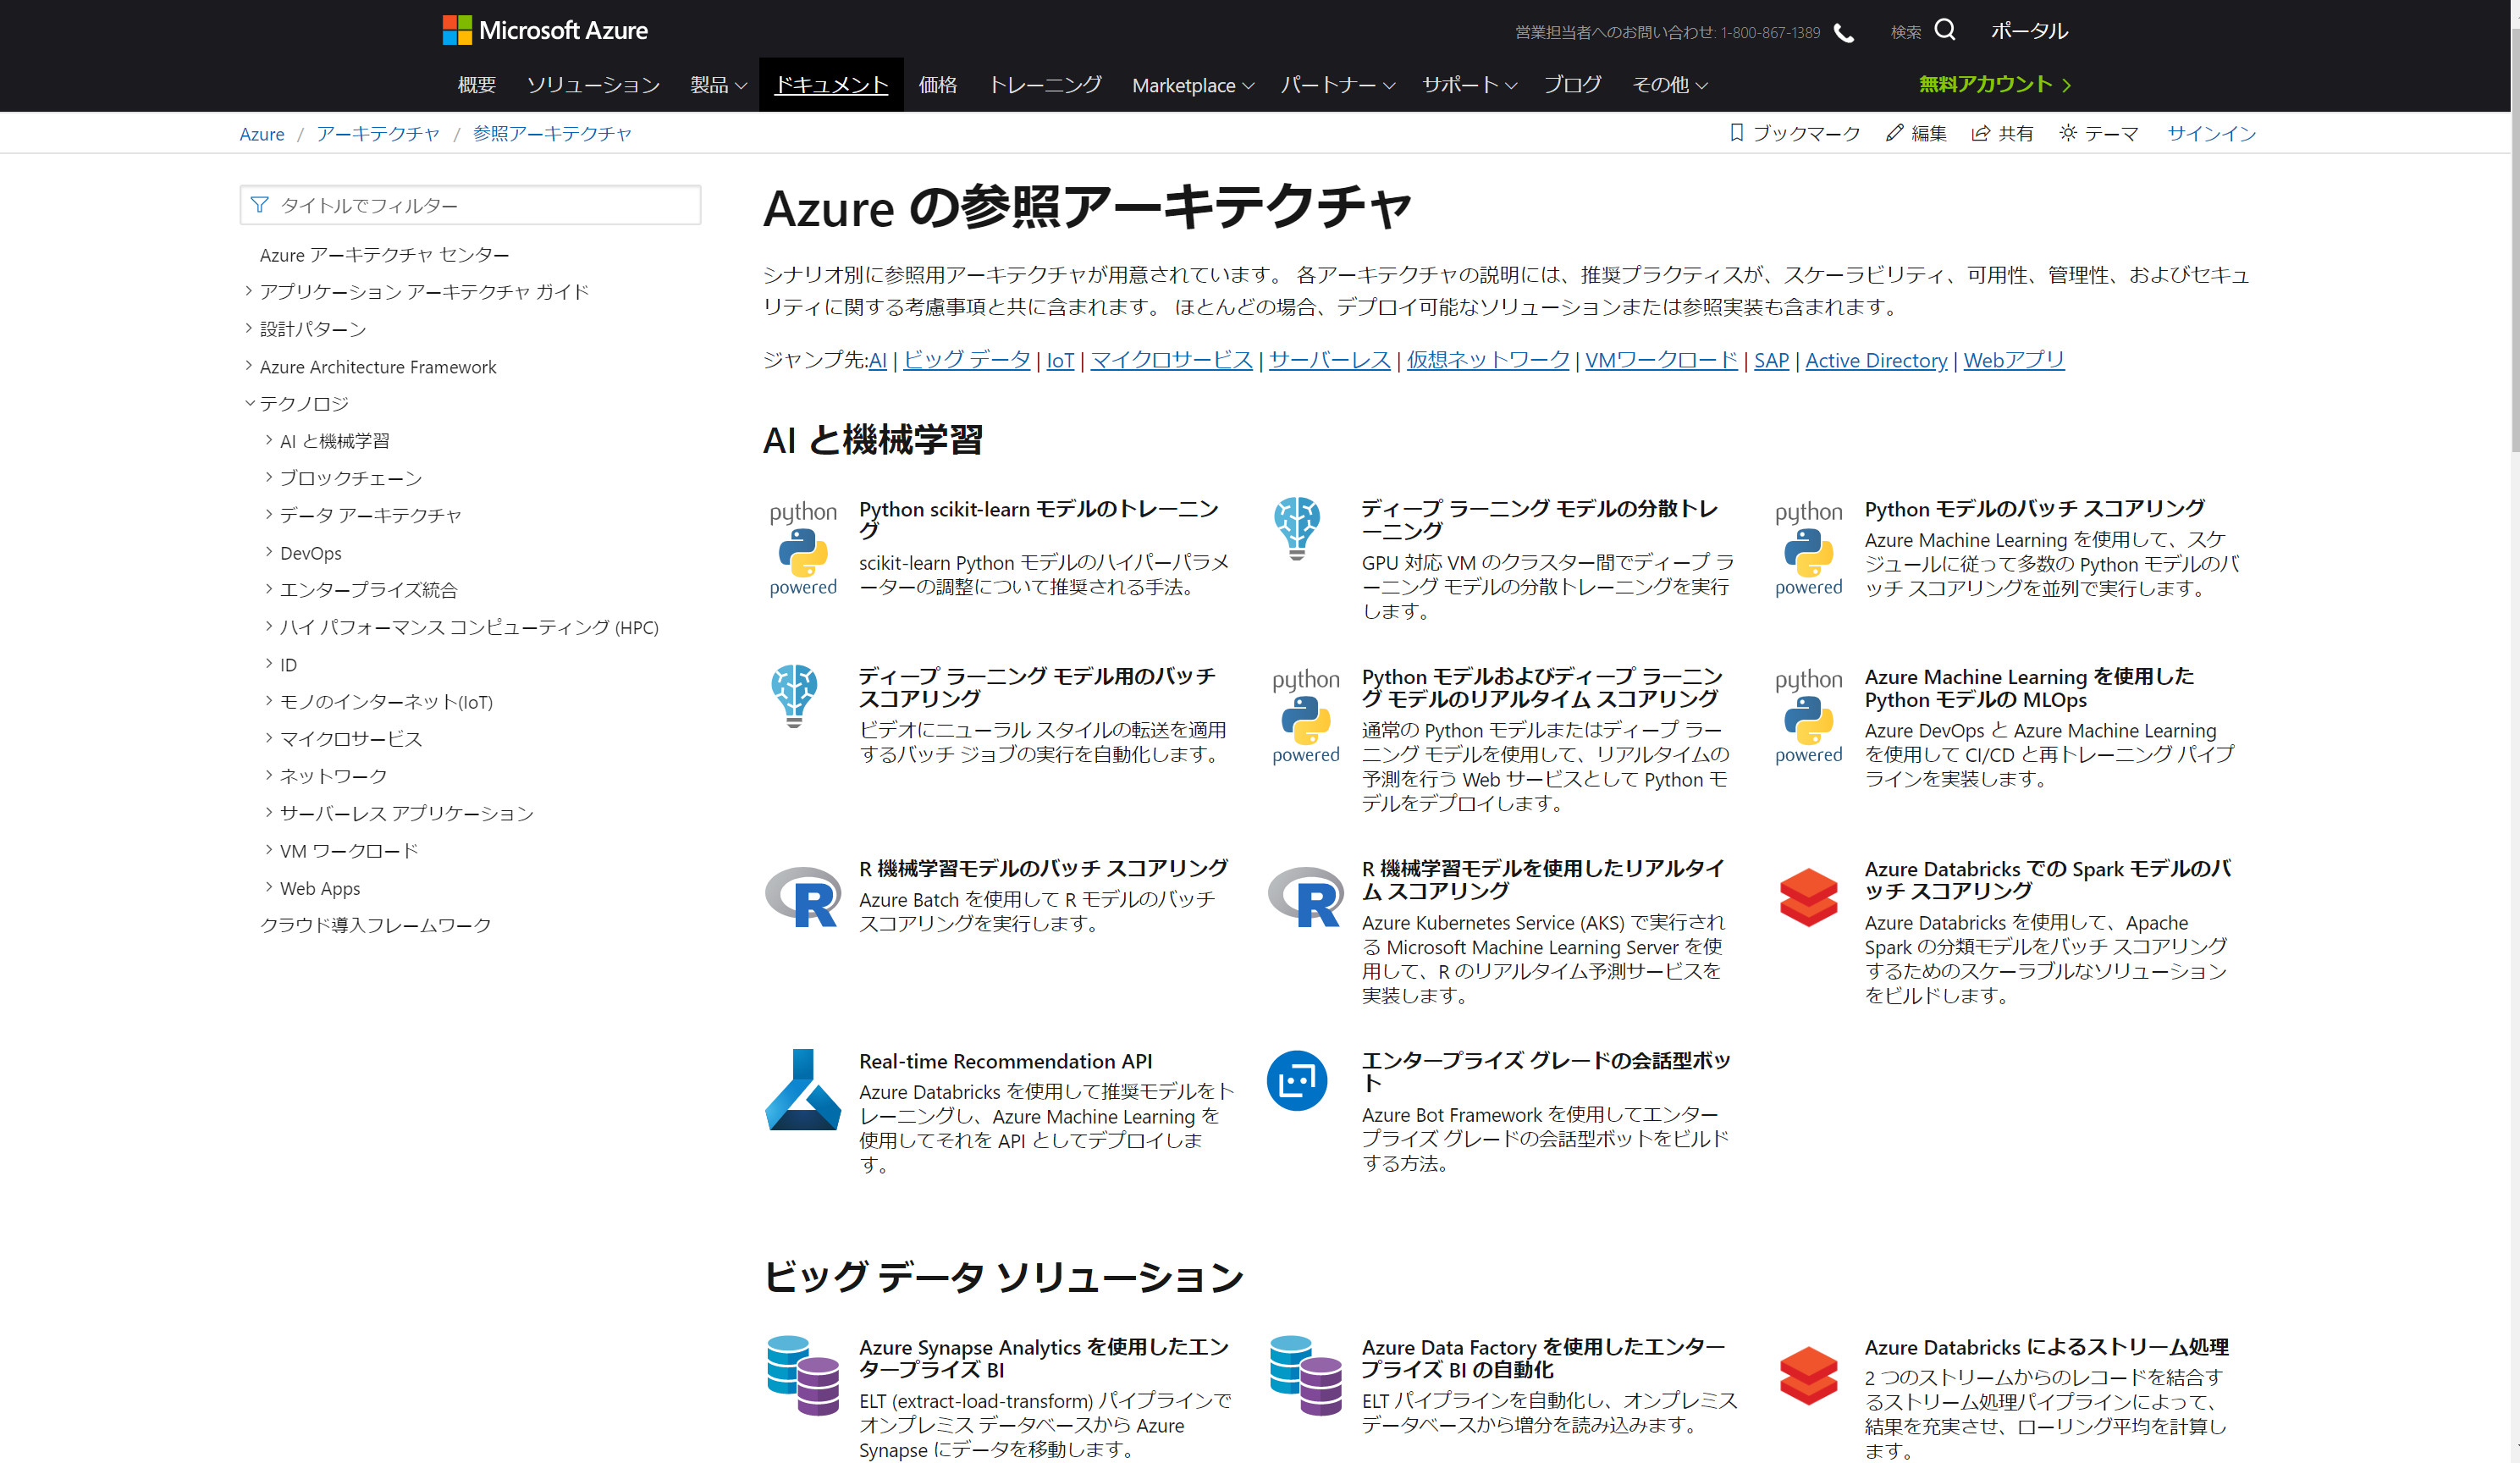This screenshot has height=1463, width=2520.
Task: Open the theme sun icon
Action: click(x=2067, y=133)
